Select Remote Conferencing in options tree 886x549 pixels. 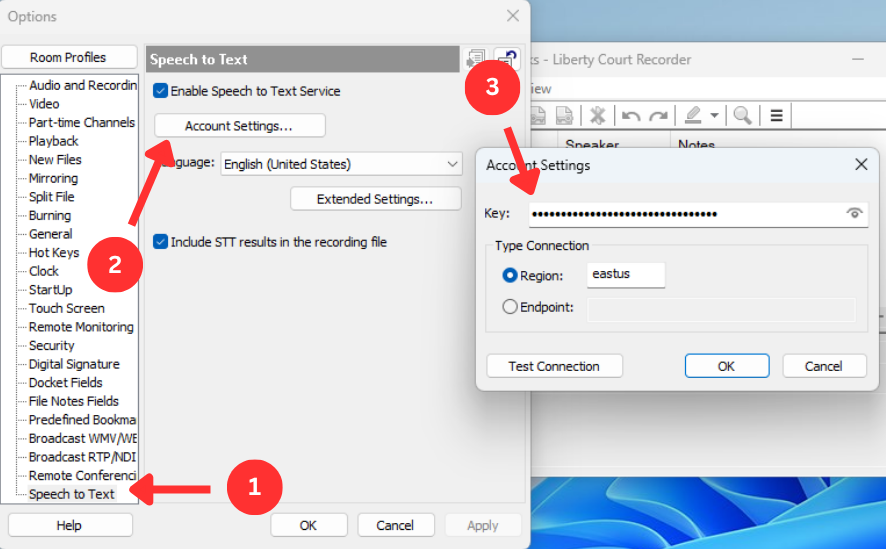point(82,475)
